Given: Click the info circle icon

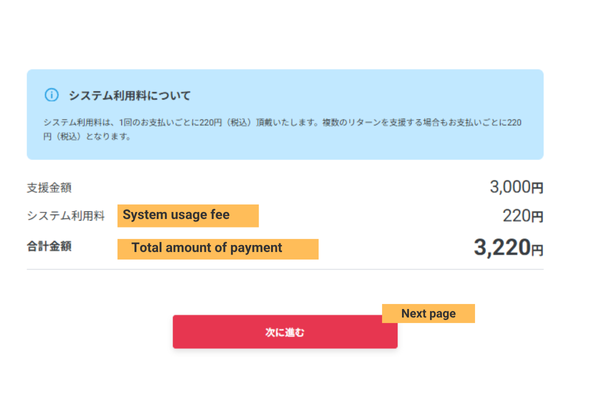Looking at the screenshot, I should (x=52, y=95).
